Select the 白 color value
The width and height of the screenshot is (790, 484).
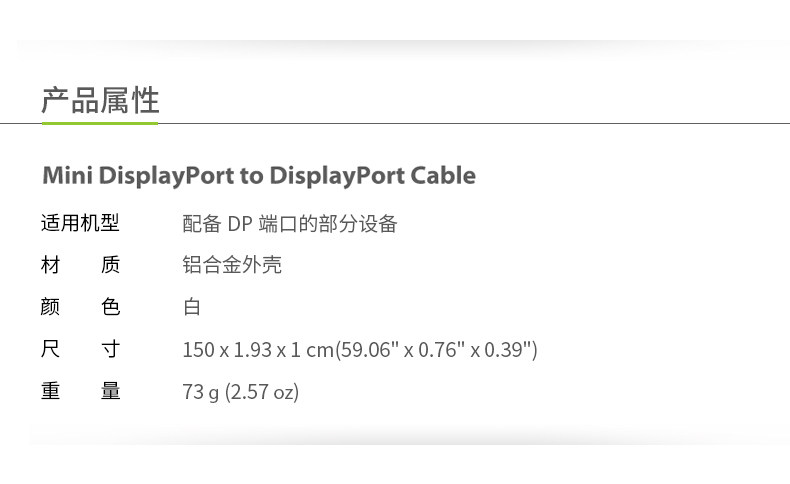[x=192, y=307]
